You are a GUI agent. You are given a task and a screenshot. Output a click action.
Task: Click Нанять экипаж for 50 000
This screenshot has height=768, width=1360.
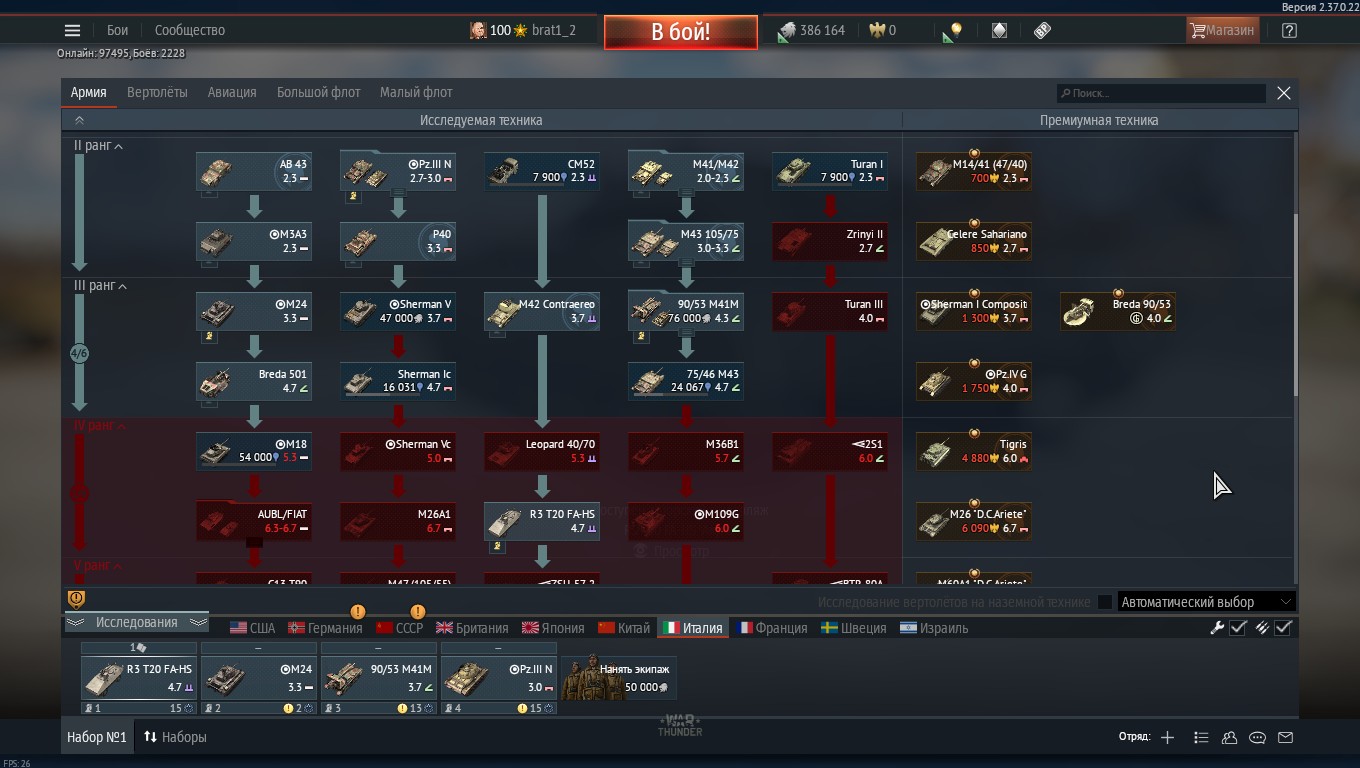click(619, 678)
